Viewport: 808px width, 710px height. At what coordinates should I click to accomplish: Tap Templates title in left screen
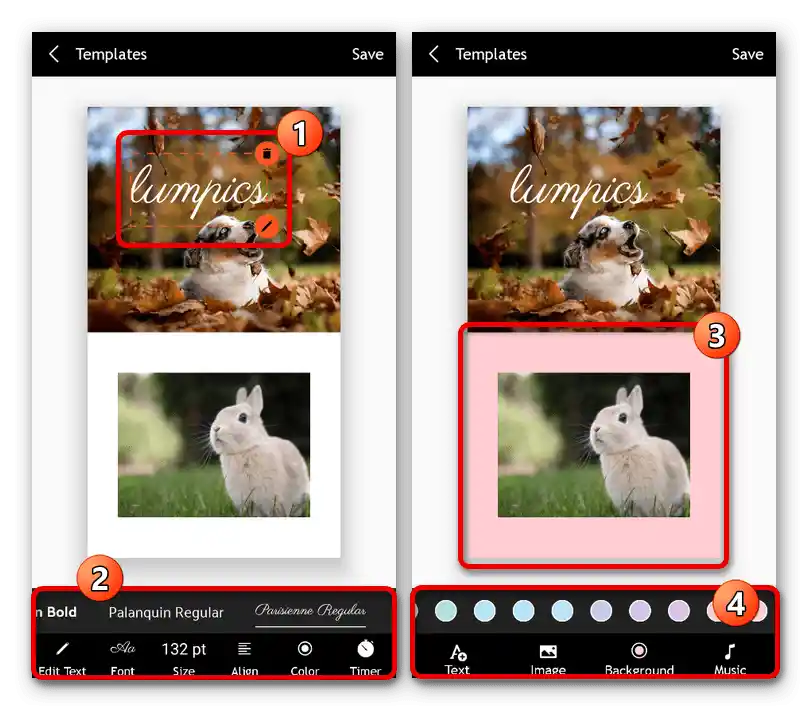click(x=111, y=54)
